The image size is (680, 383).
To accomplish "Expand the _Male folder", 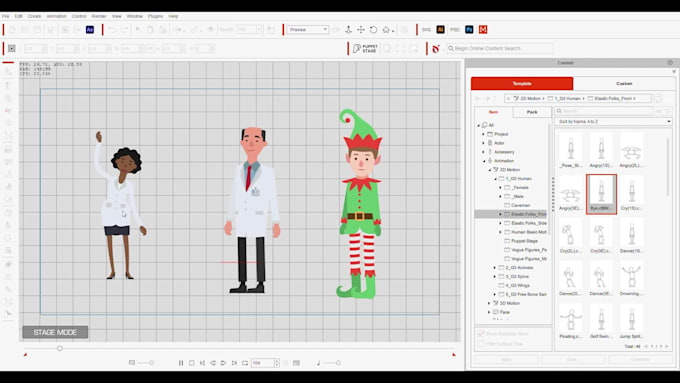I will 500,196.
